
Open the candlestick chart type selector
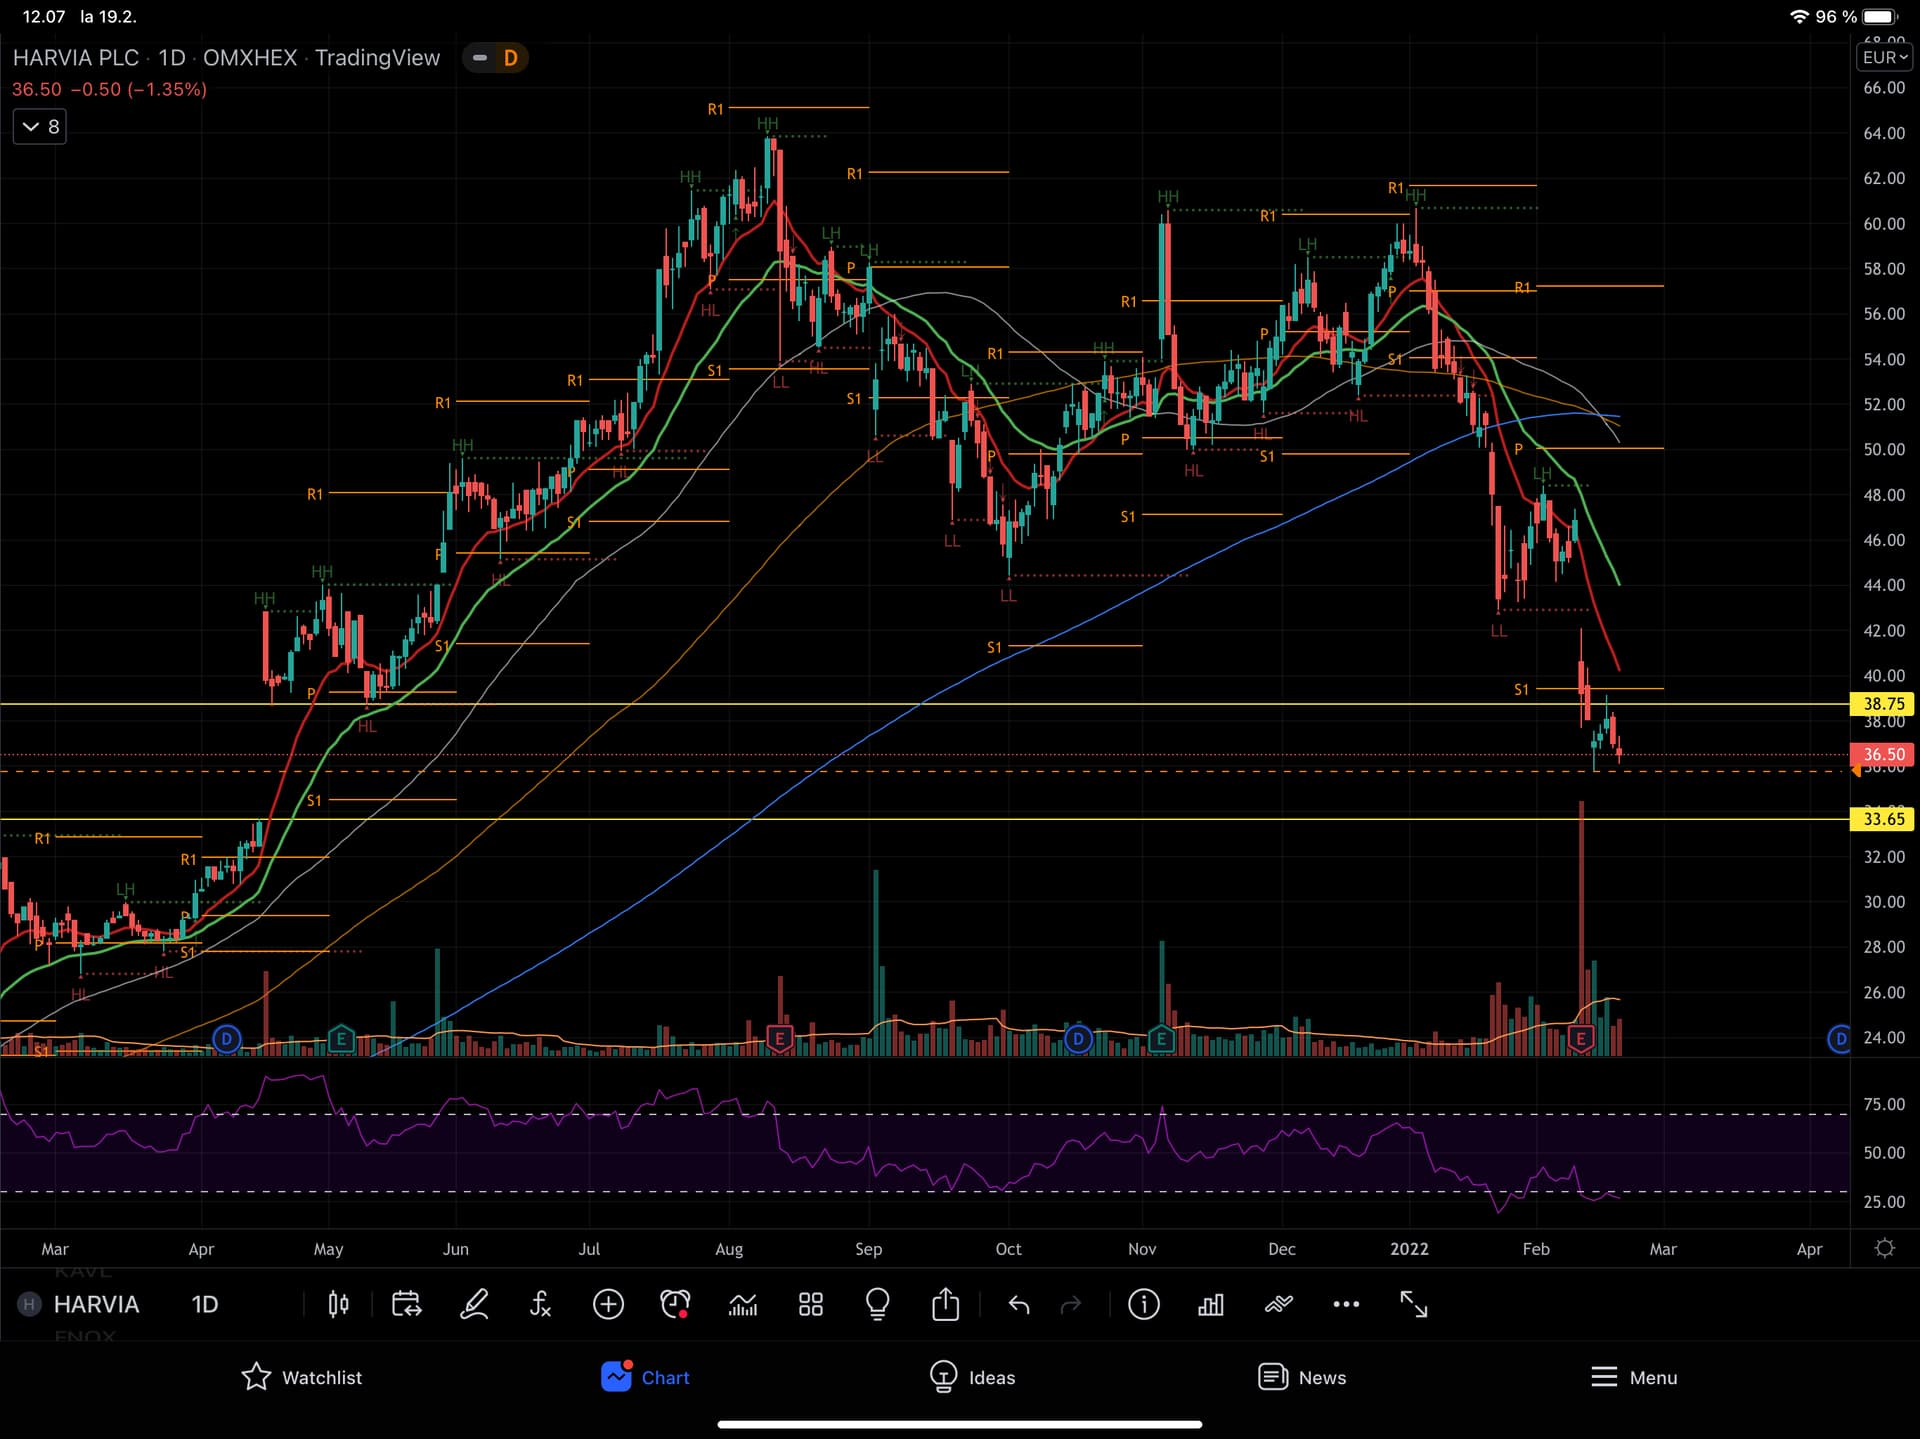(338, 1304)
